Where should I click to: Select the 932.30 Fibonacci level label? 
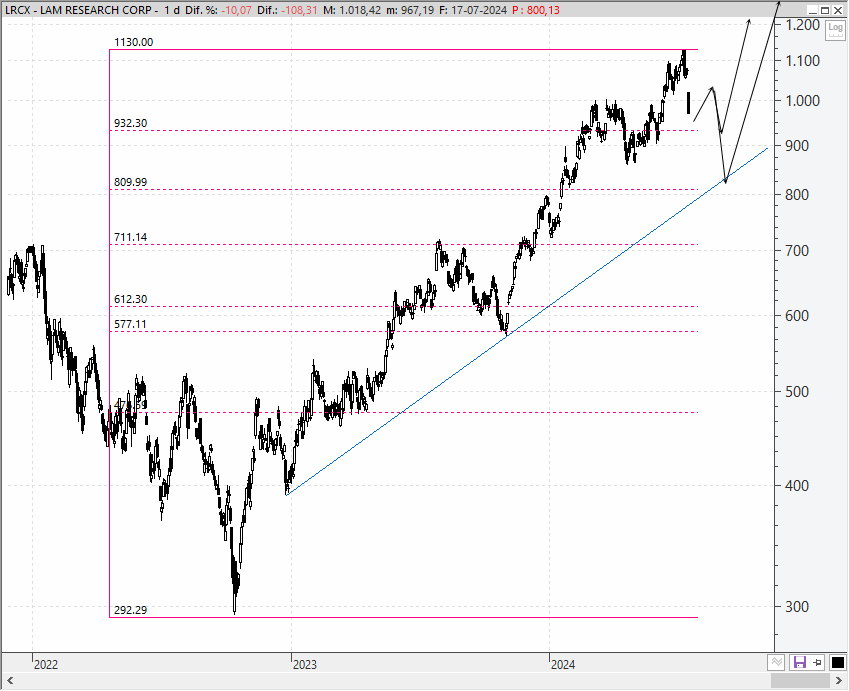coord(130,123)
